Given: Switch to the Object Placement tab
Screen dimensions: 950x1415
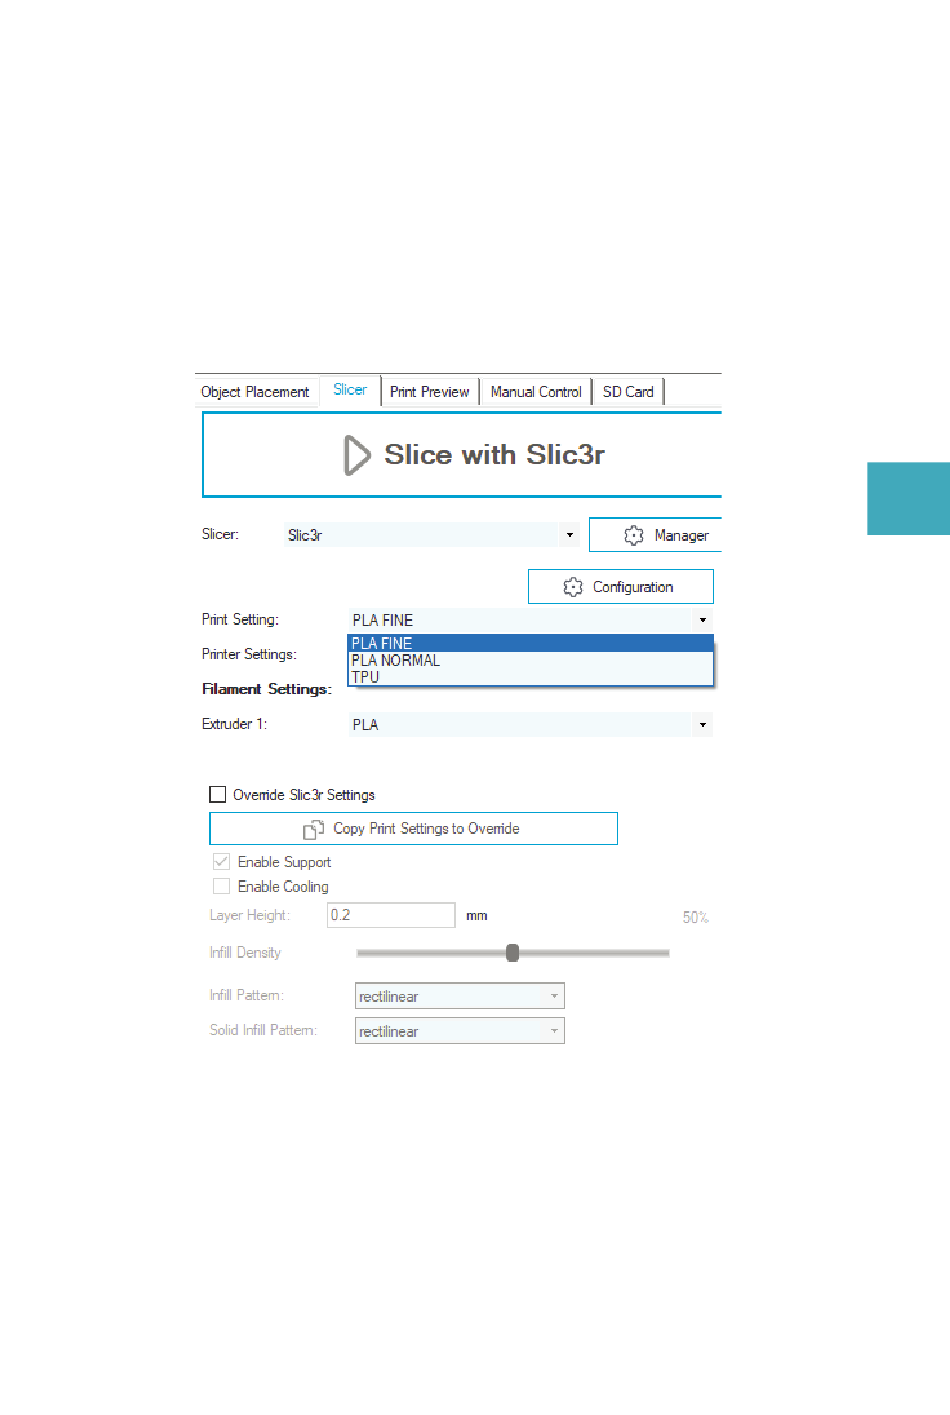Looking at the screenshot, I should pyautogui.click(x=255, y=392).
